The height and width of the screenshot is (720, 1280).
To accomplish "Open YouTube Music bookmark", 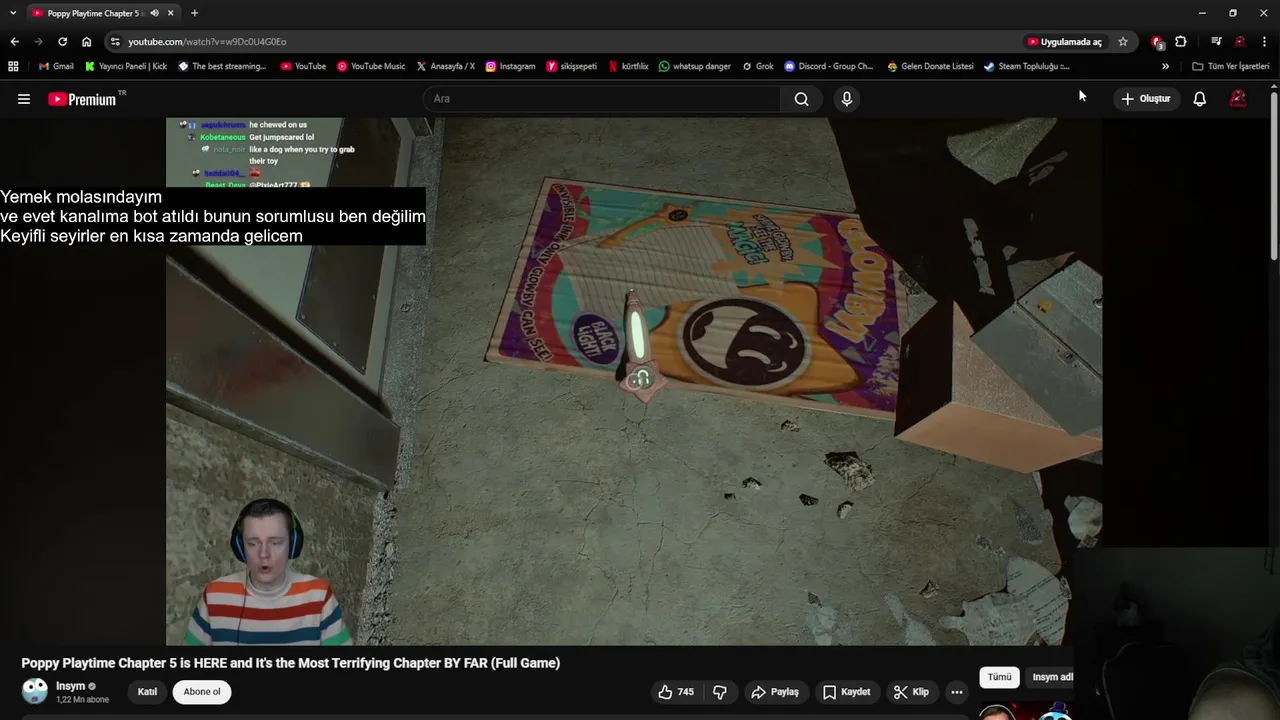I will coord(371,66).
